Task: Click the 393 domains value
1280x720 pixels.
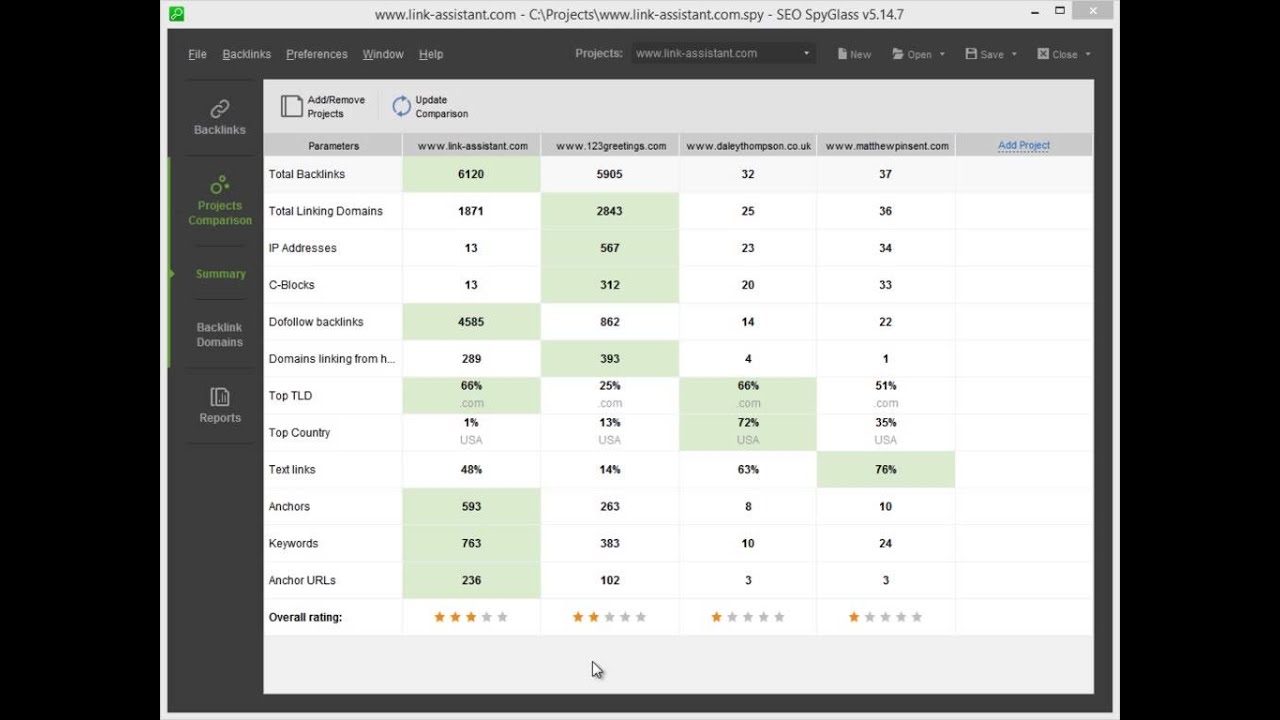Action: coord(609,359)
